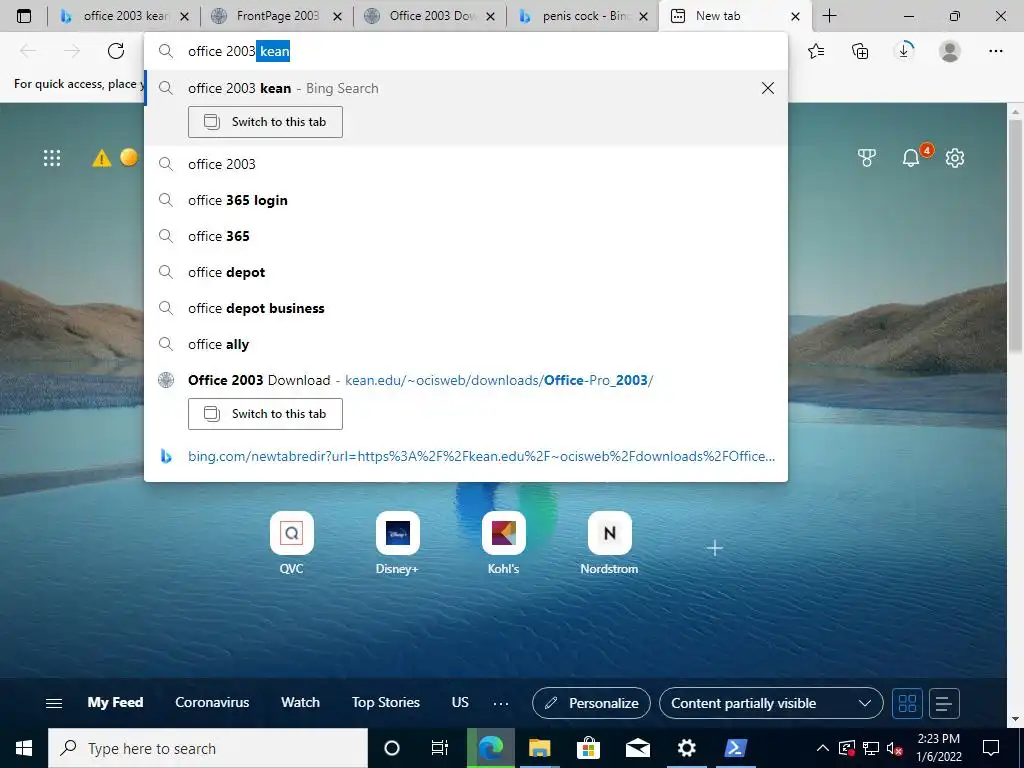This screenshot has width=1024, height=768.
Task: Show more feed categories ellipsis
Action: (501, 703)
